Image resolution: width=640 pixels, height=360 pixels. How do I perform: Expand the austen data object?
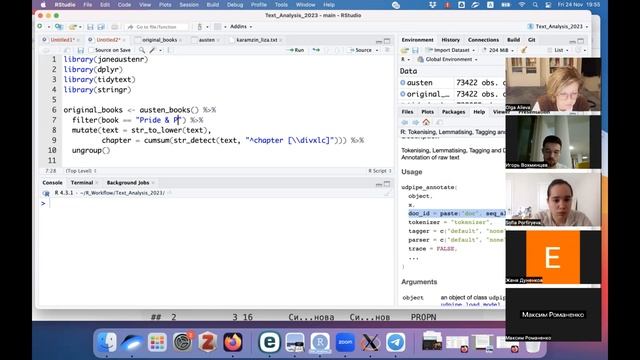click(403, 82)
